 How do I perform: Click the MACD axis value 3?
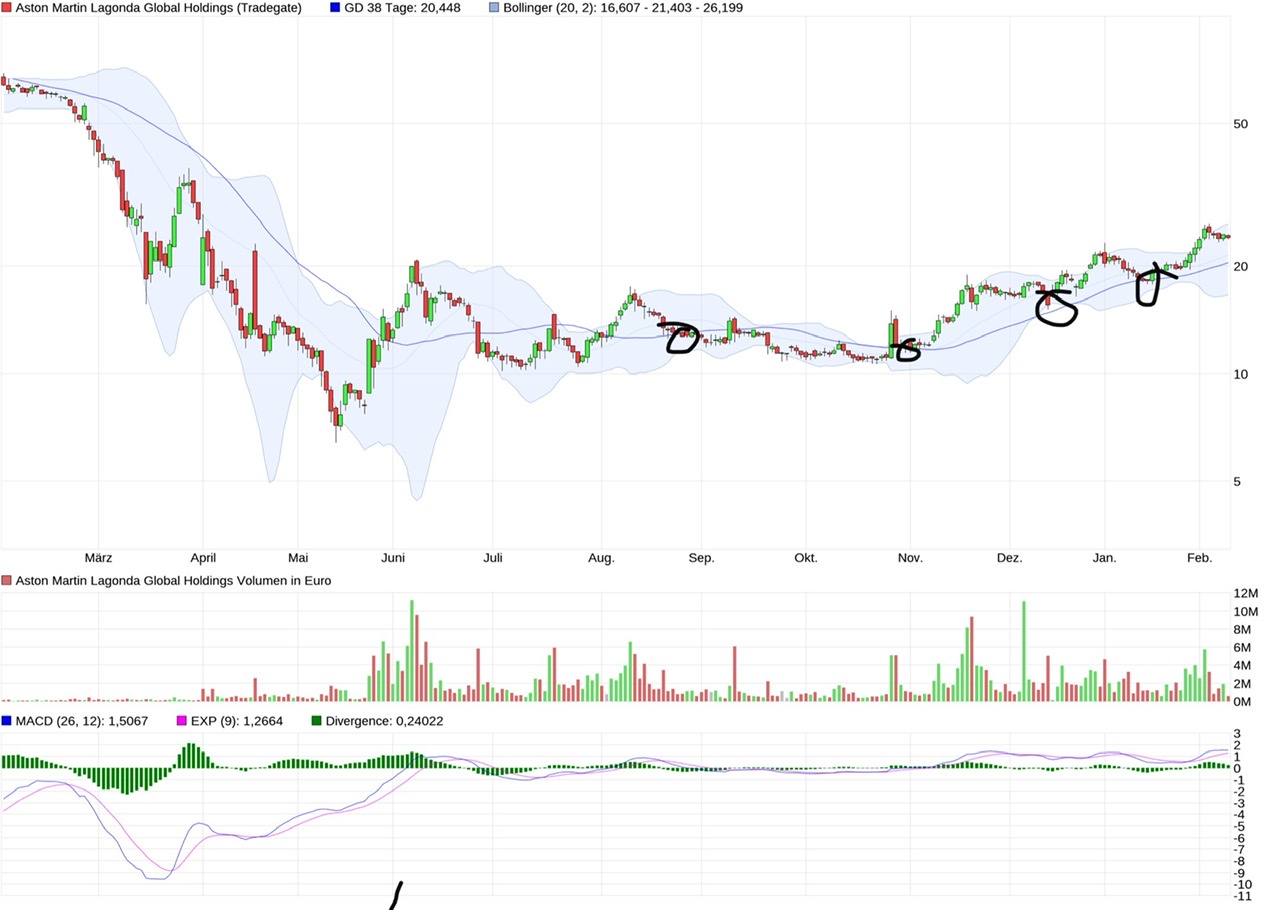click(x=1237, y=735)
